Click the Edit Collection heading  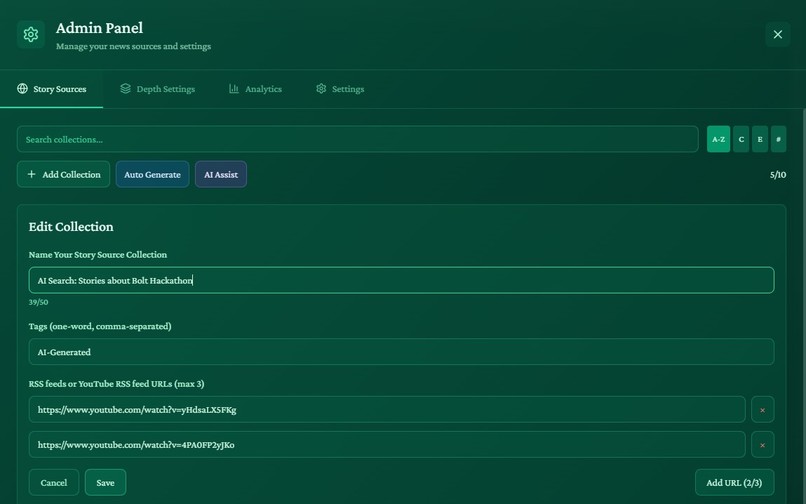71,227
